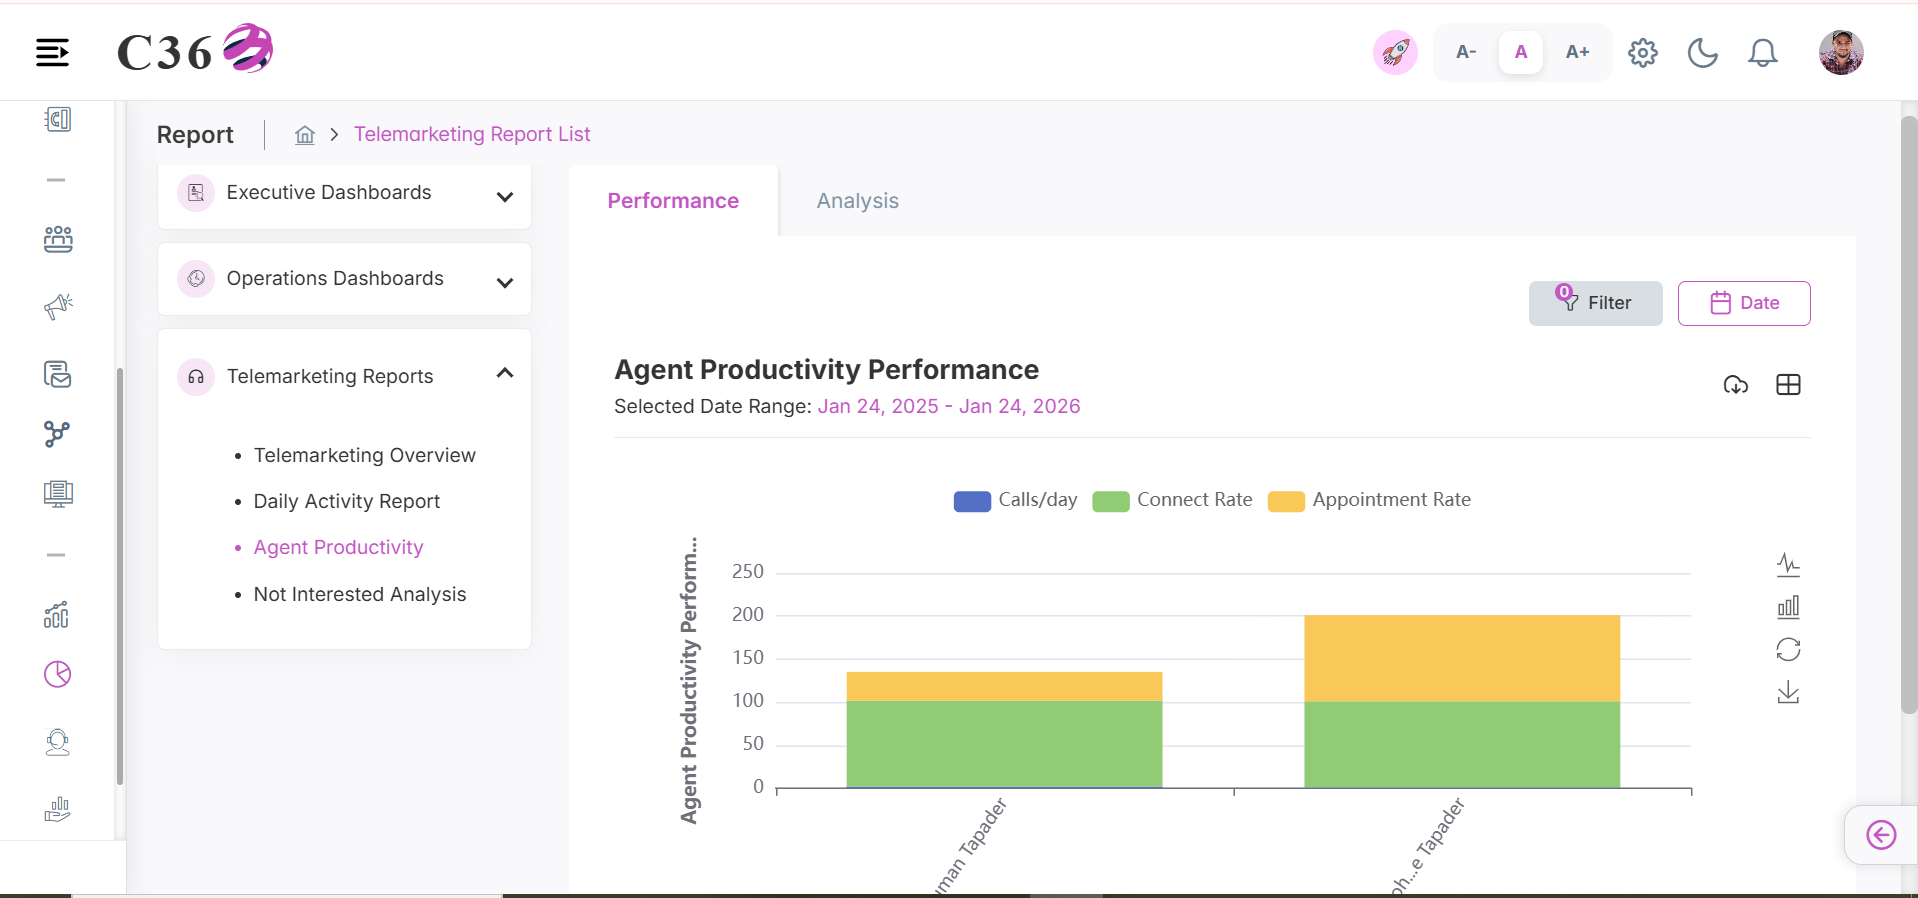This screenshot has width=1918, height=898.
Task: Open the team group sidebar icon
Action: tap(58, 239)
